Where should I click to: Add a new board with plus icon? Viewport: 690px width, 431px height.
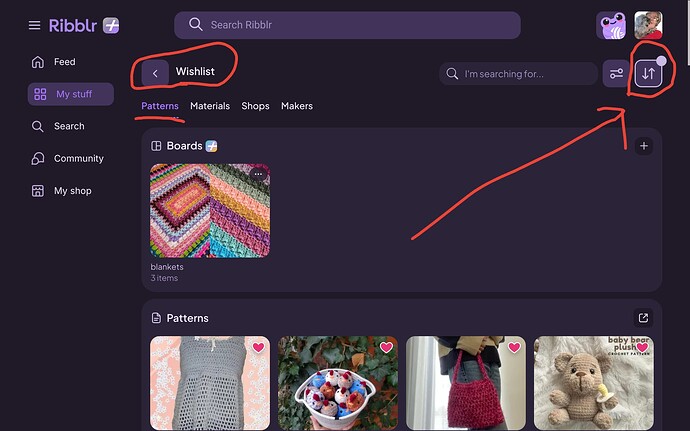643,146
